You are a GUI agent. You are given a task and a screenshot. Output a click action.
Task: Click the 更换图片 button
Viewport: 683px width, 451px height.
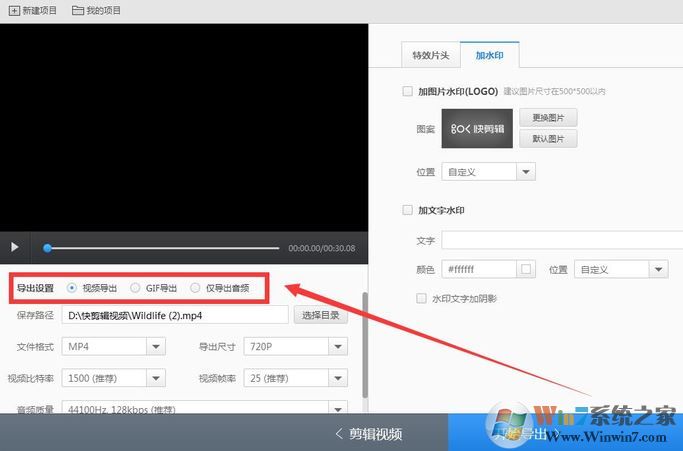point(548,118)
